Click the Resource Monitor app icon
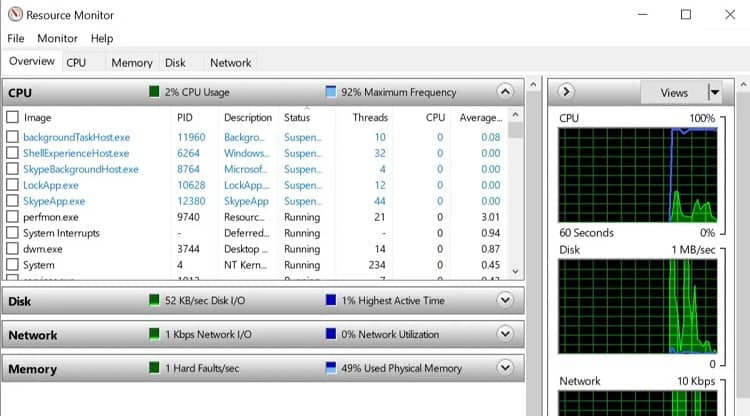The width and height of the screenshot is (750, 416). 15,15
